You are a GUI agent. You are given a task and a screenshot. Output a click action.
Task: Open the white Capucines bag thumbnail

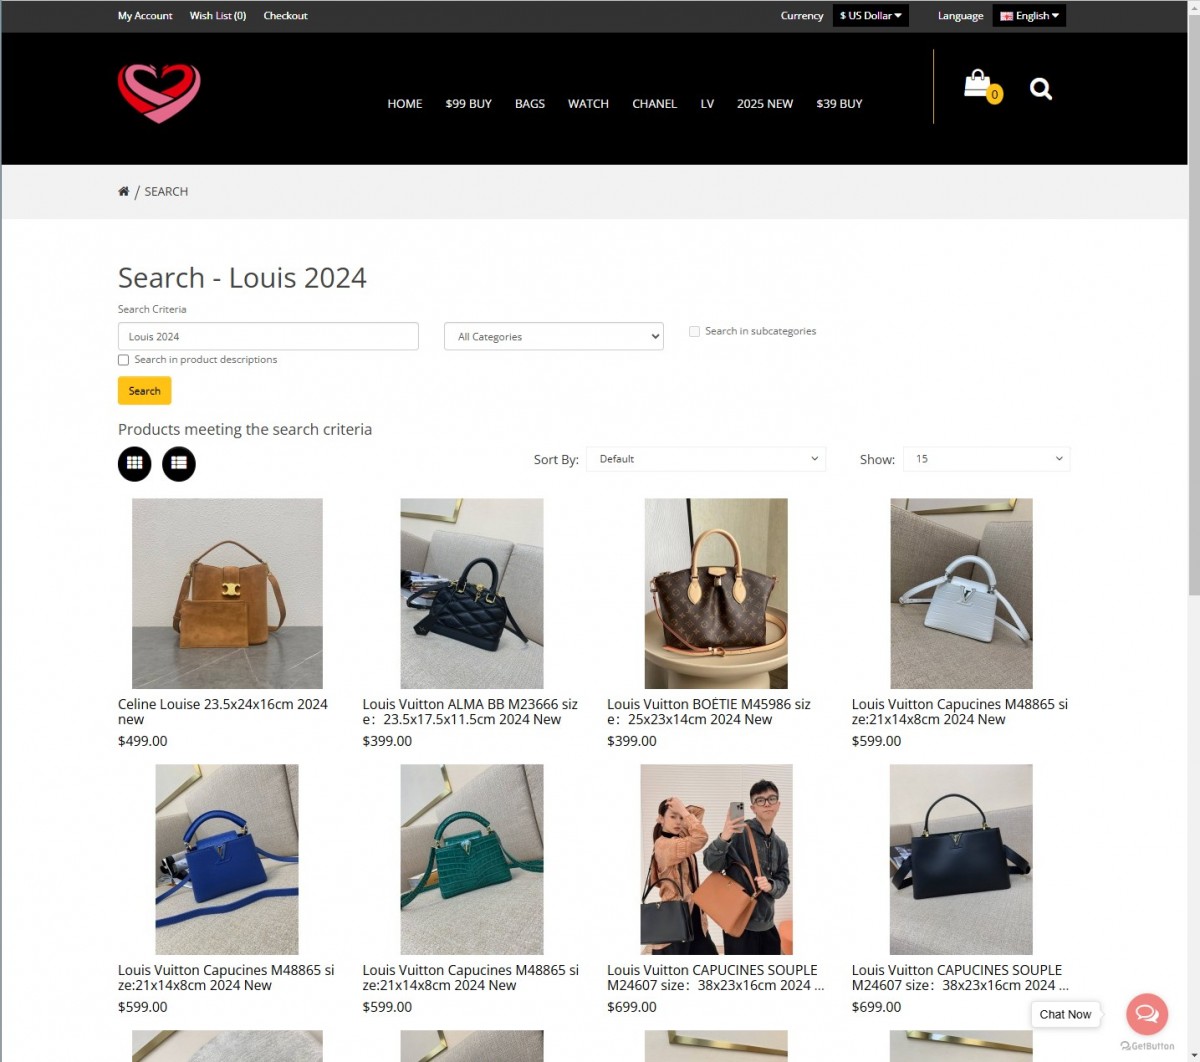tap(961, 594)
